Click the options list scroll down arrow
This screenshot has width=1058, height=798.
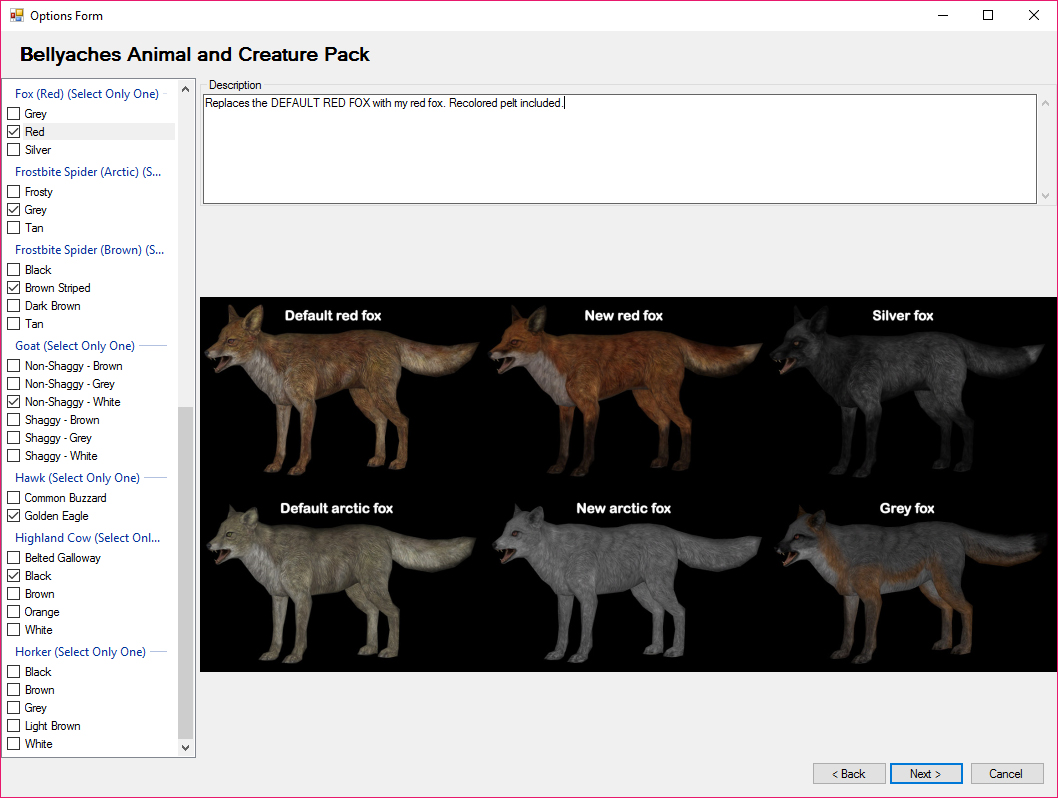click(x=186, y=748)
